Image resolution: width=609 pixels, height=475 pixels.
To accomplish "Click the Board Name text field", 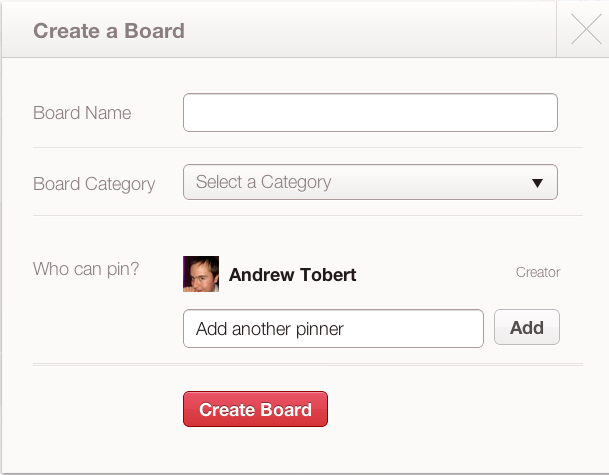I will point(370,113).
